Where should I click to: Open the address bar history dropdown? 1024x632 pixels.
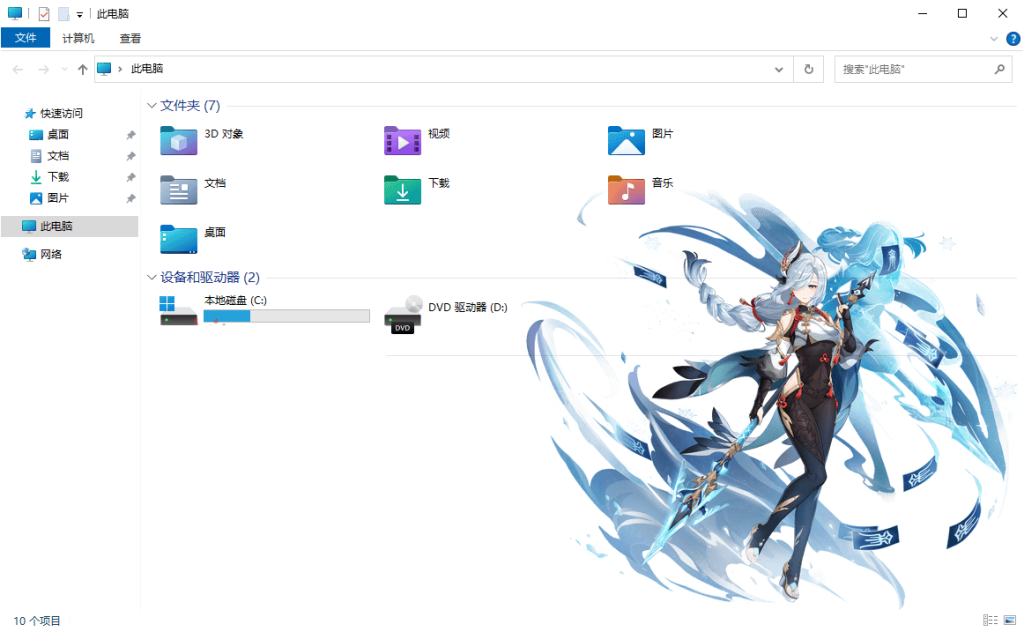pyautogui.click(x=779, y=69)
